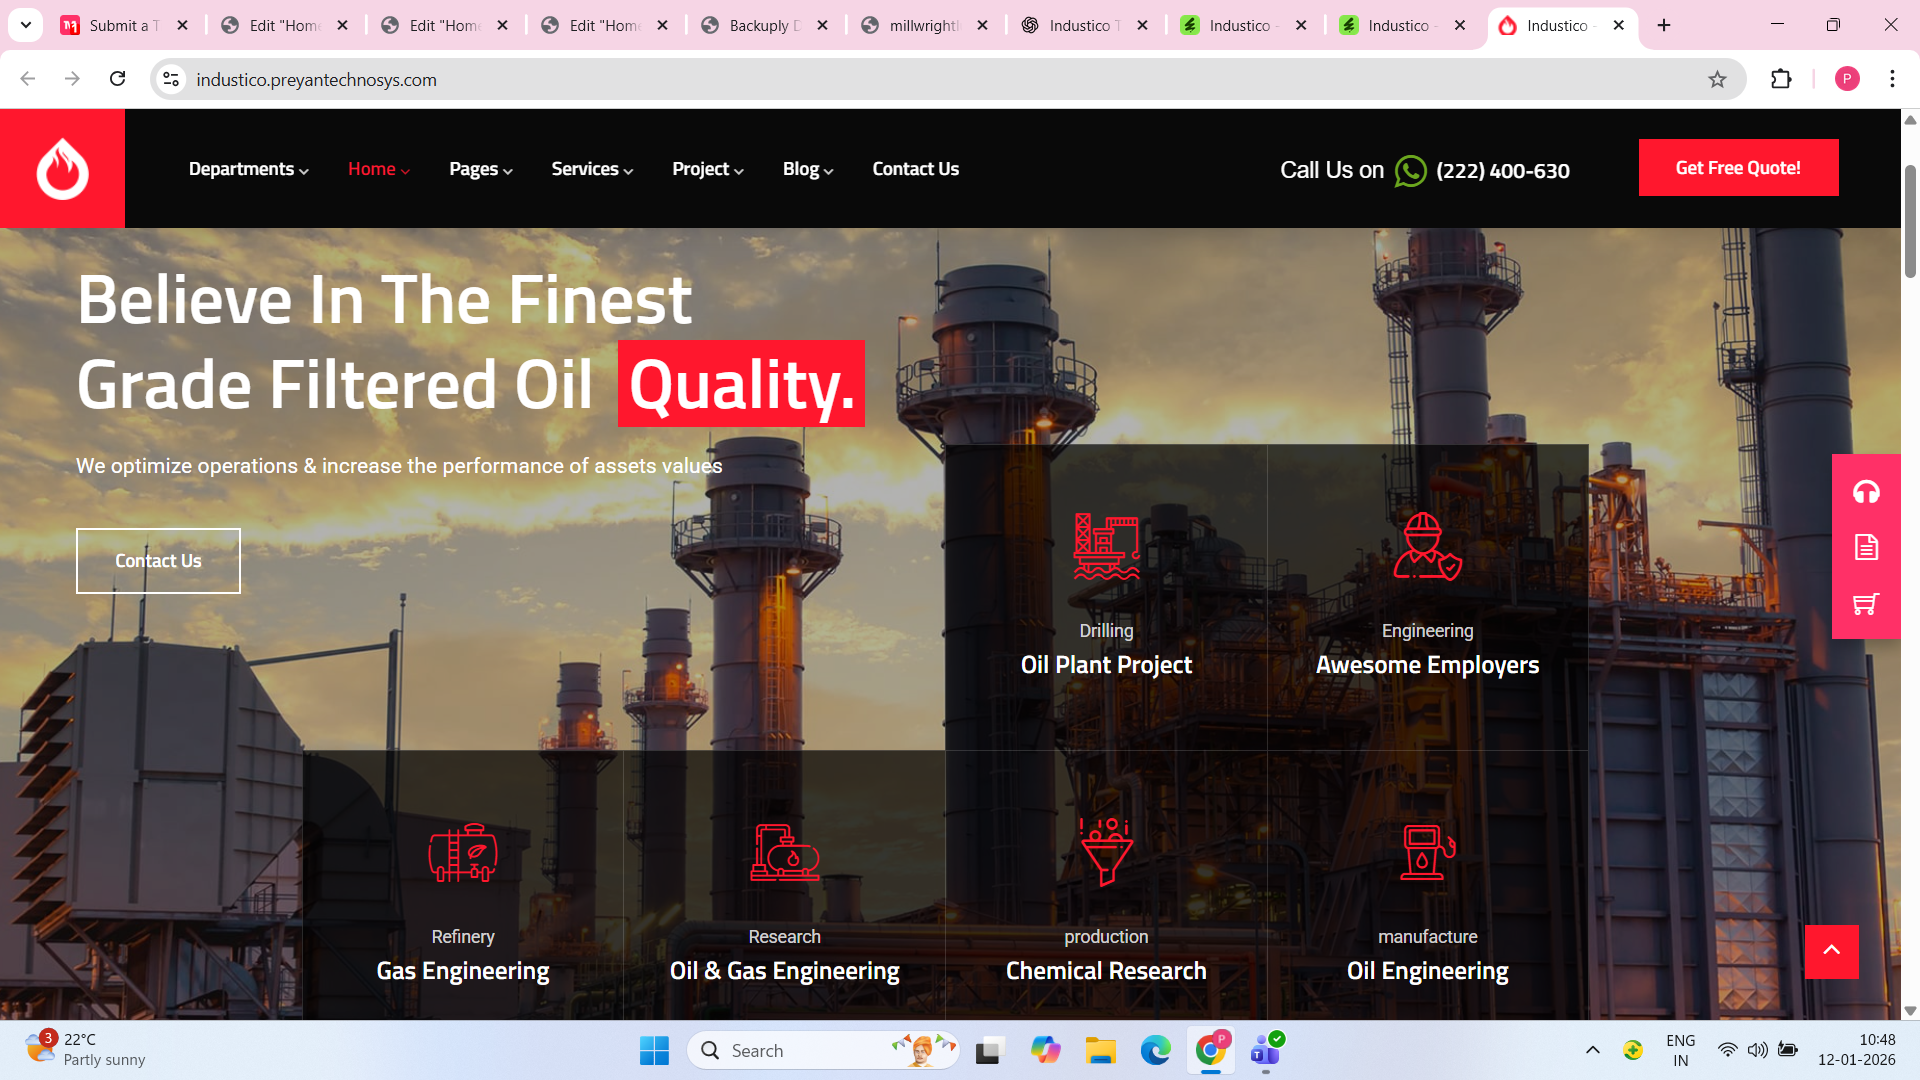Image resolution: width=1920 pixels, height=1080 pixels.
Task: Click the Oil Plant Project drilling icon
Action: (1106, 546)
